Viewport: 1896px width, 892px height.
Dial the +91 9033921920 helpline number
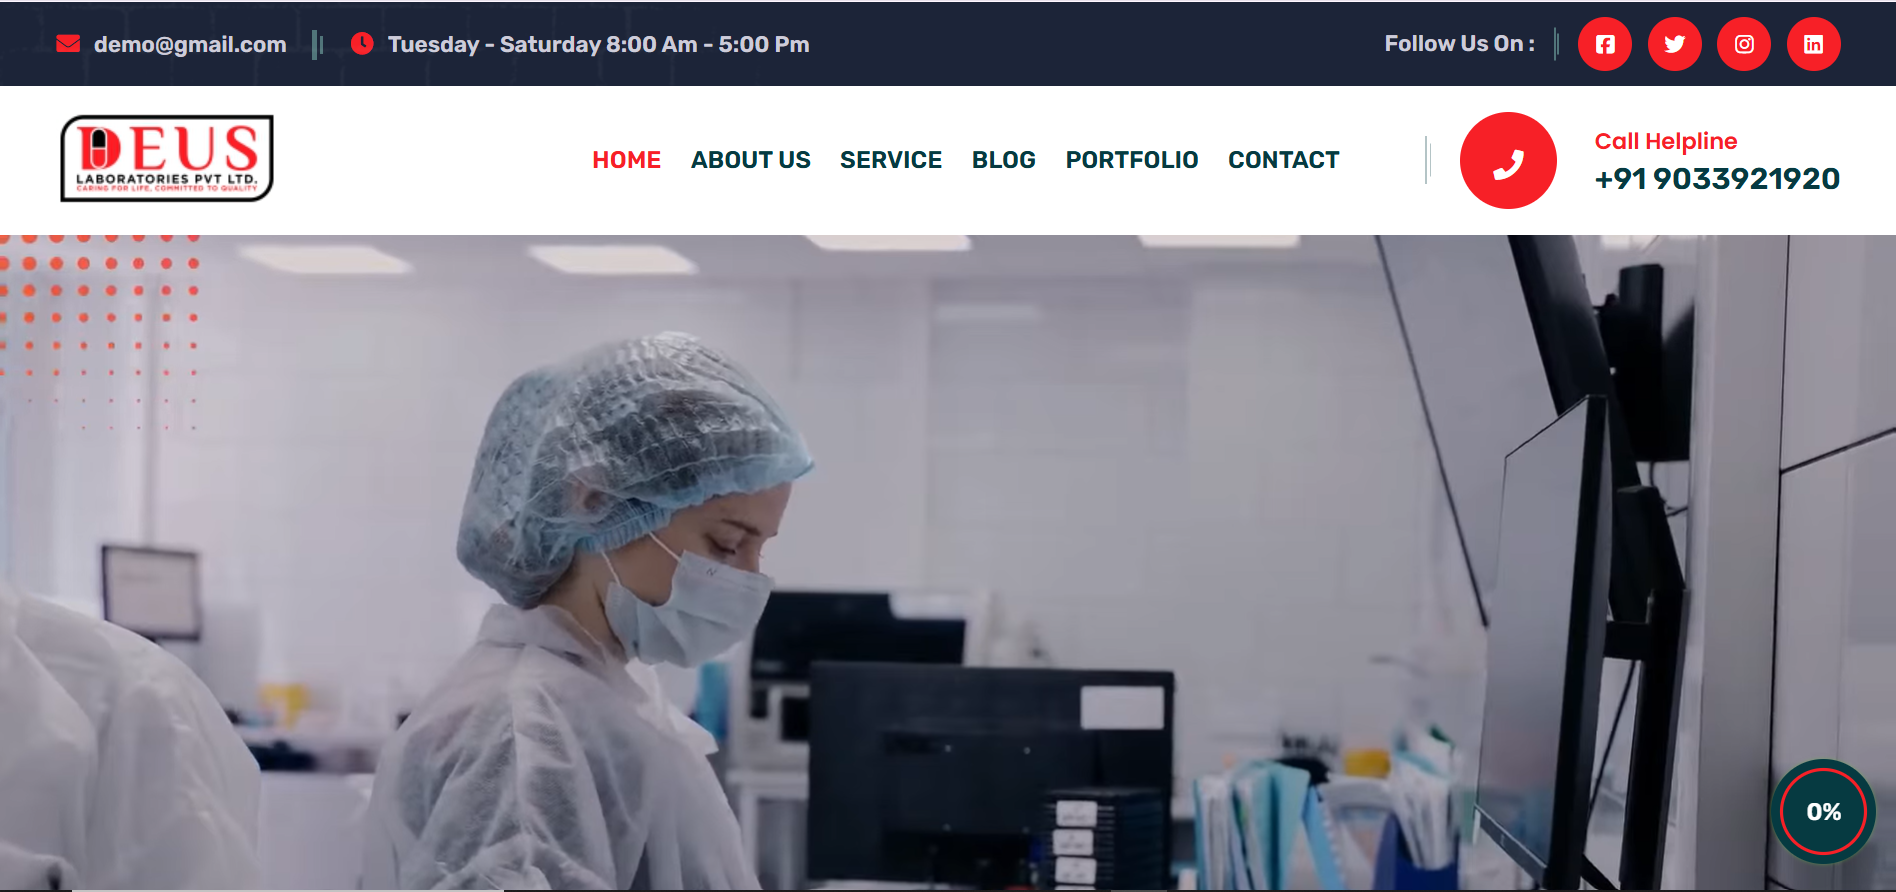1716,179
